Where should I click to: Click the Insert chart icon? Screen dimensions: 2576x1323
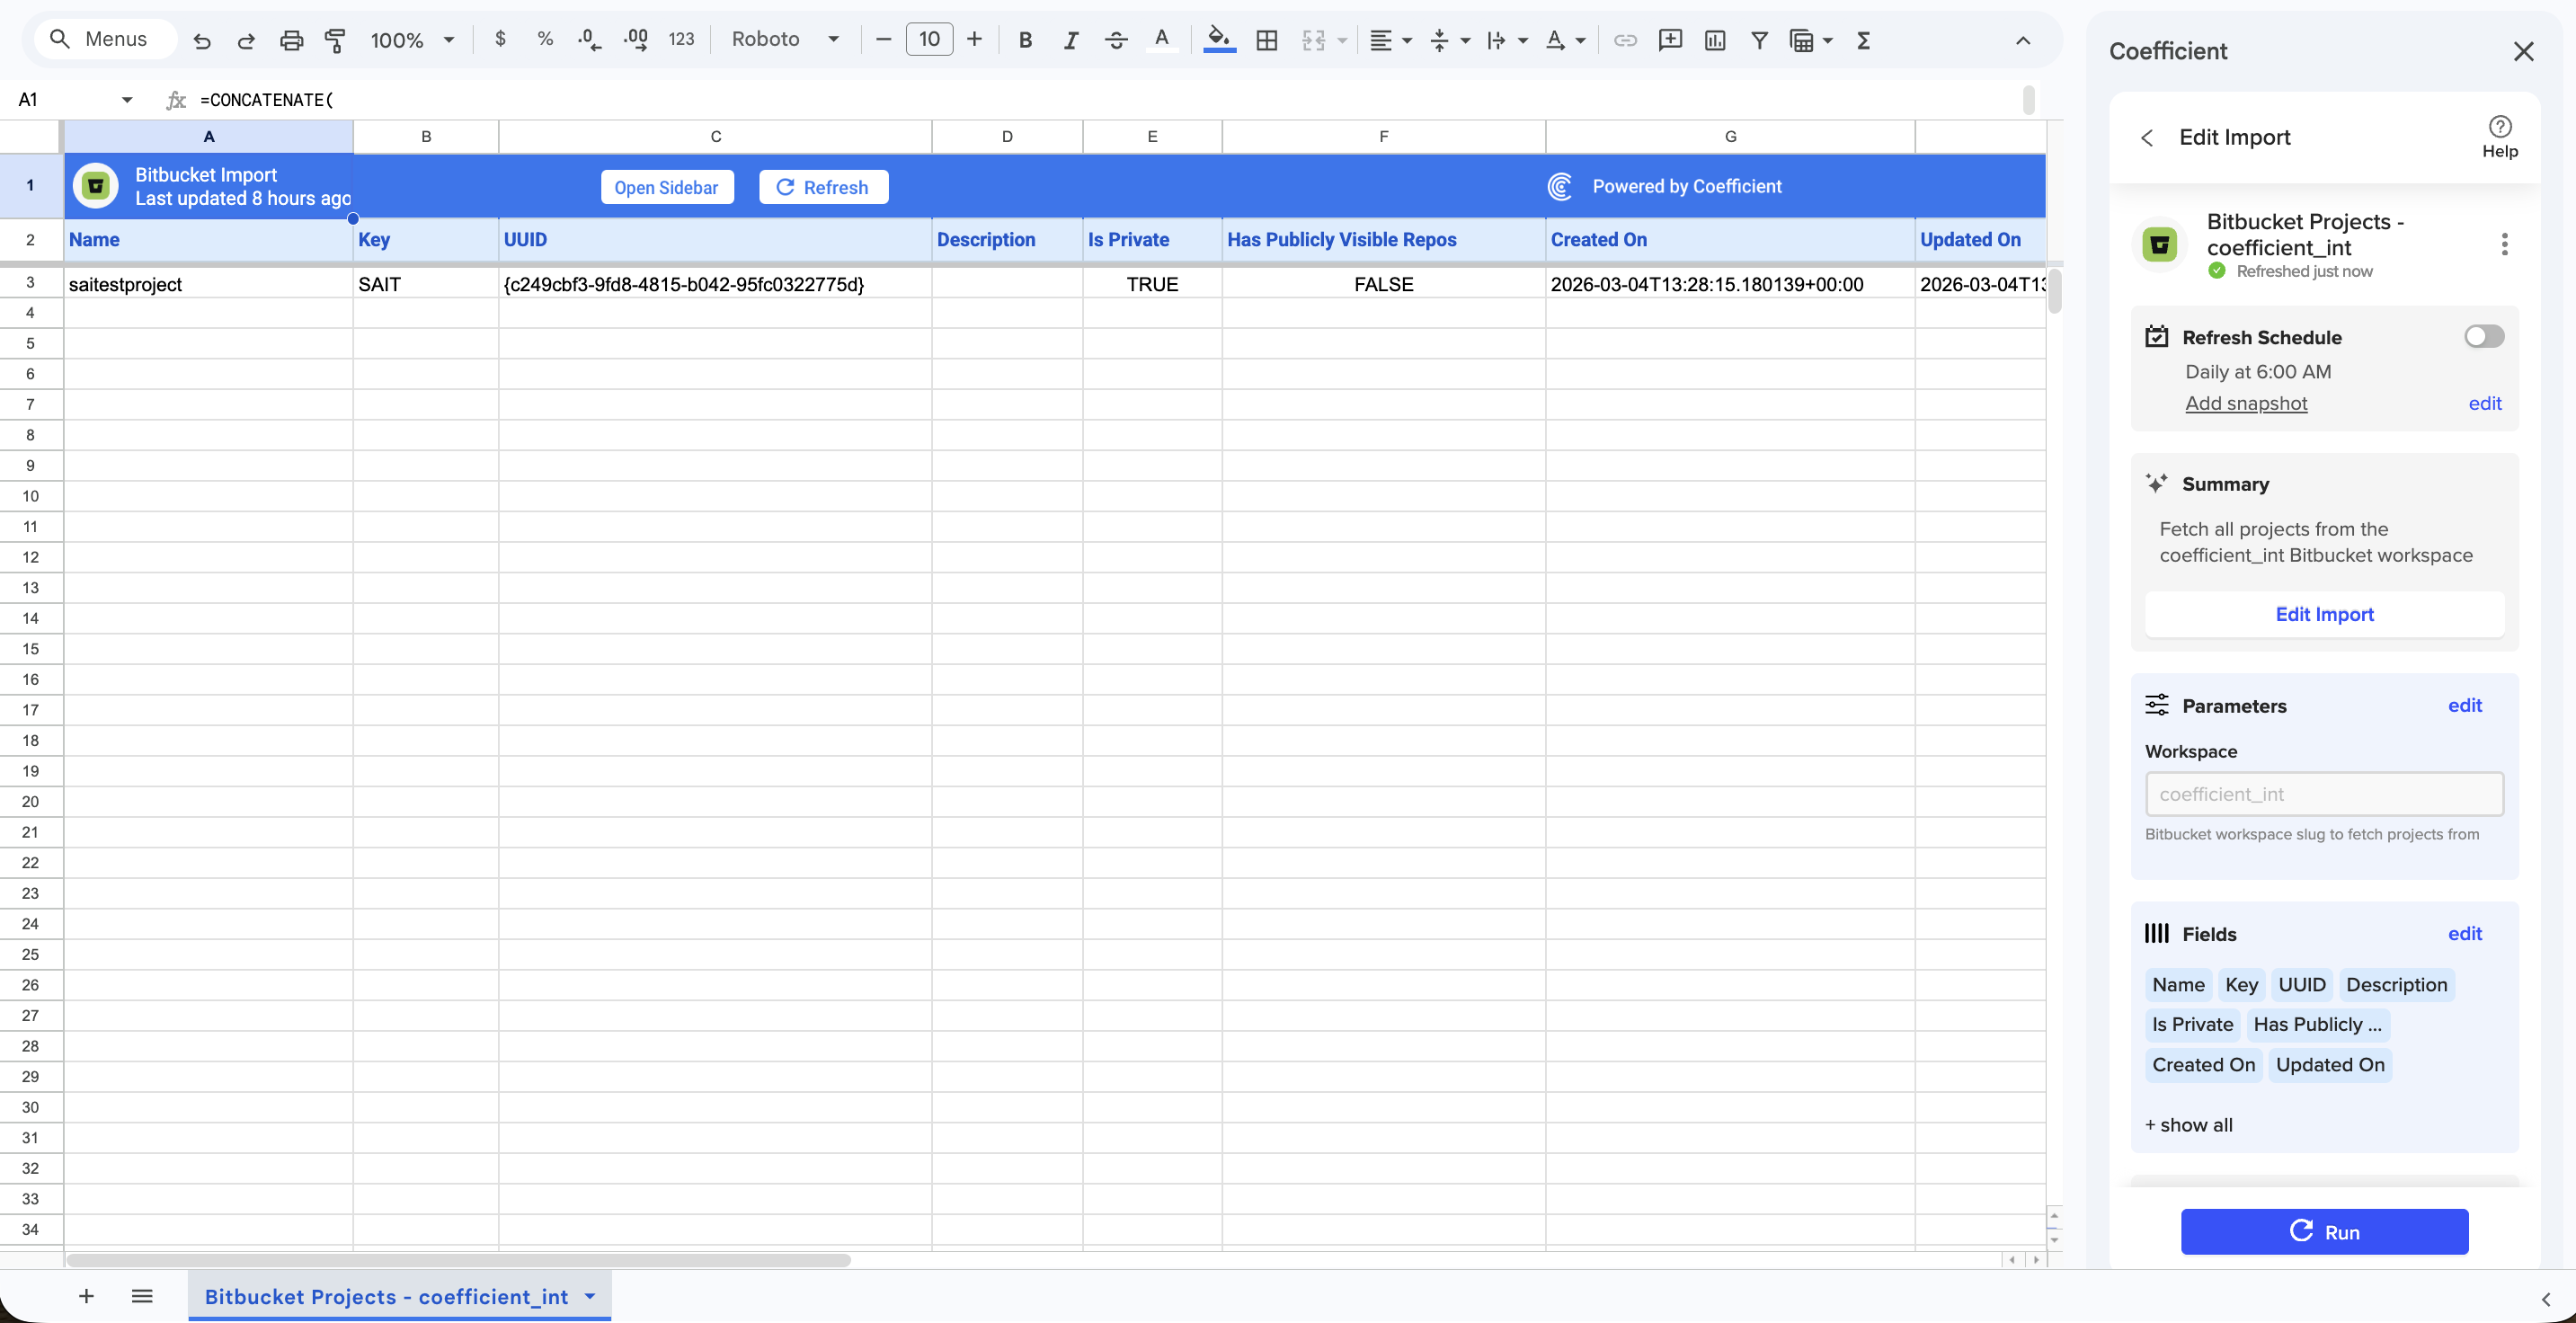click(x=1715, y=40)
